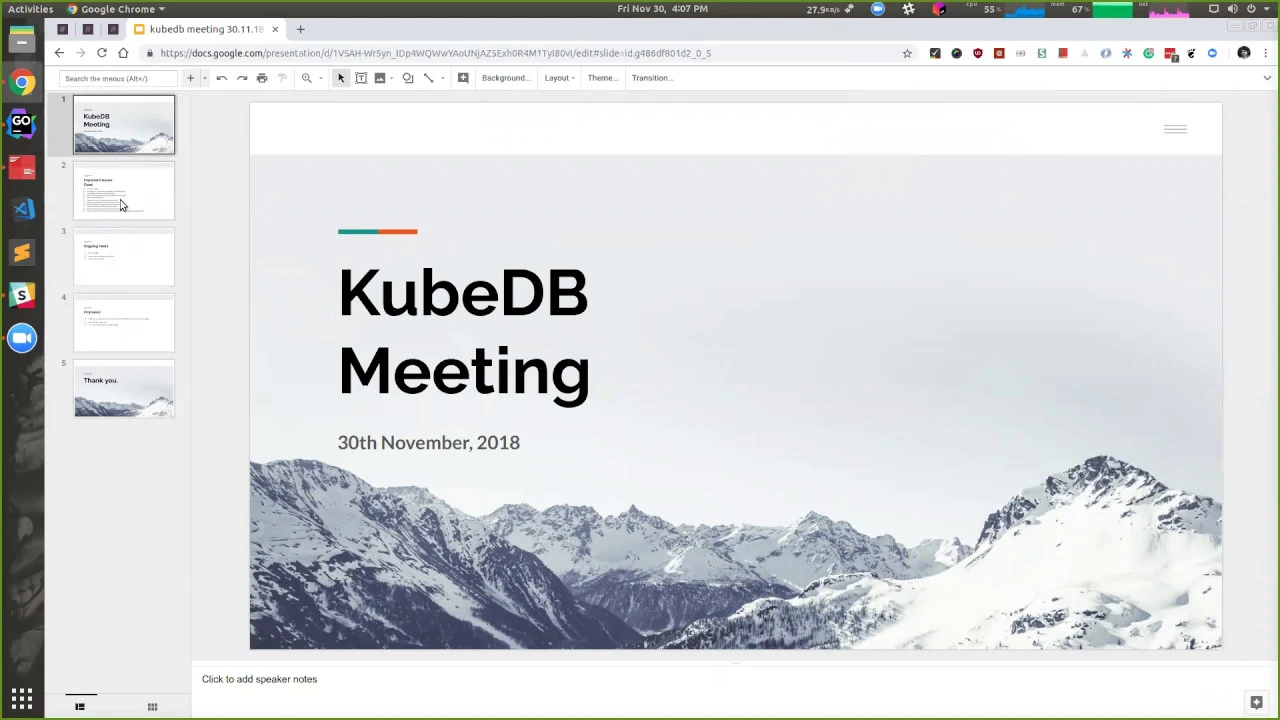Select slide 4 thumbnail in filmstrip
The height and width of the screenshot is (720, 1280).
click(124, 323)
